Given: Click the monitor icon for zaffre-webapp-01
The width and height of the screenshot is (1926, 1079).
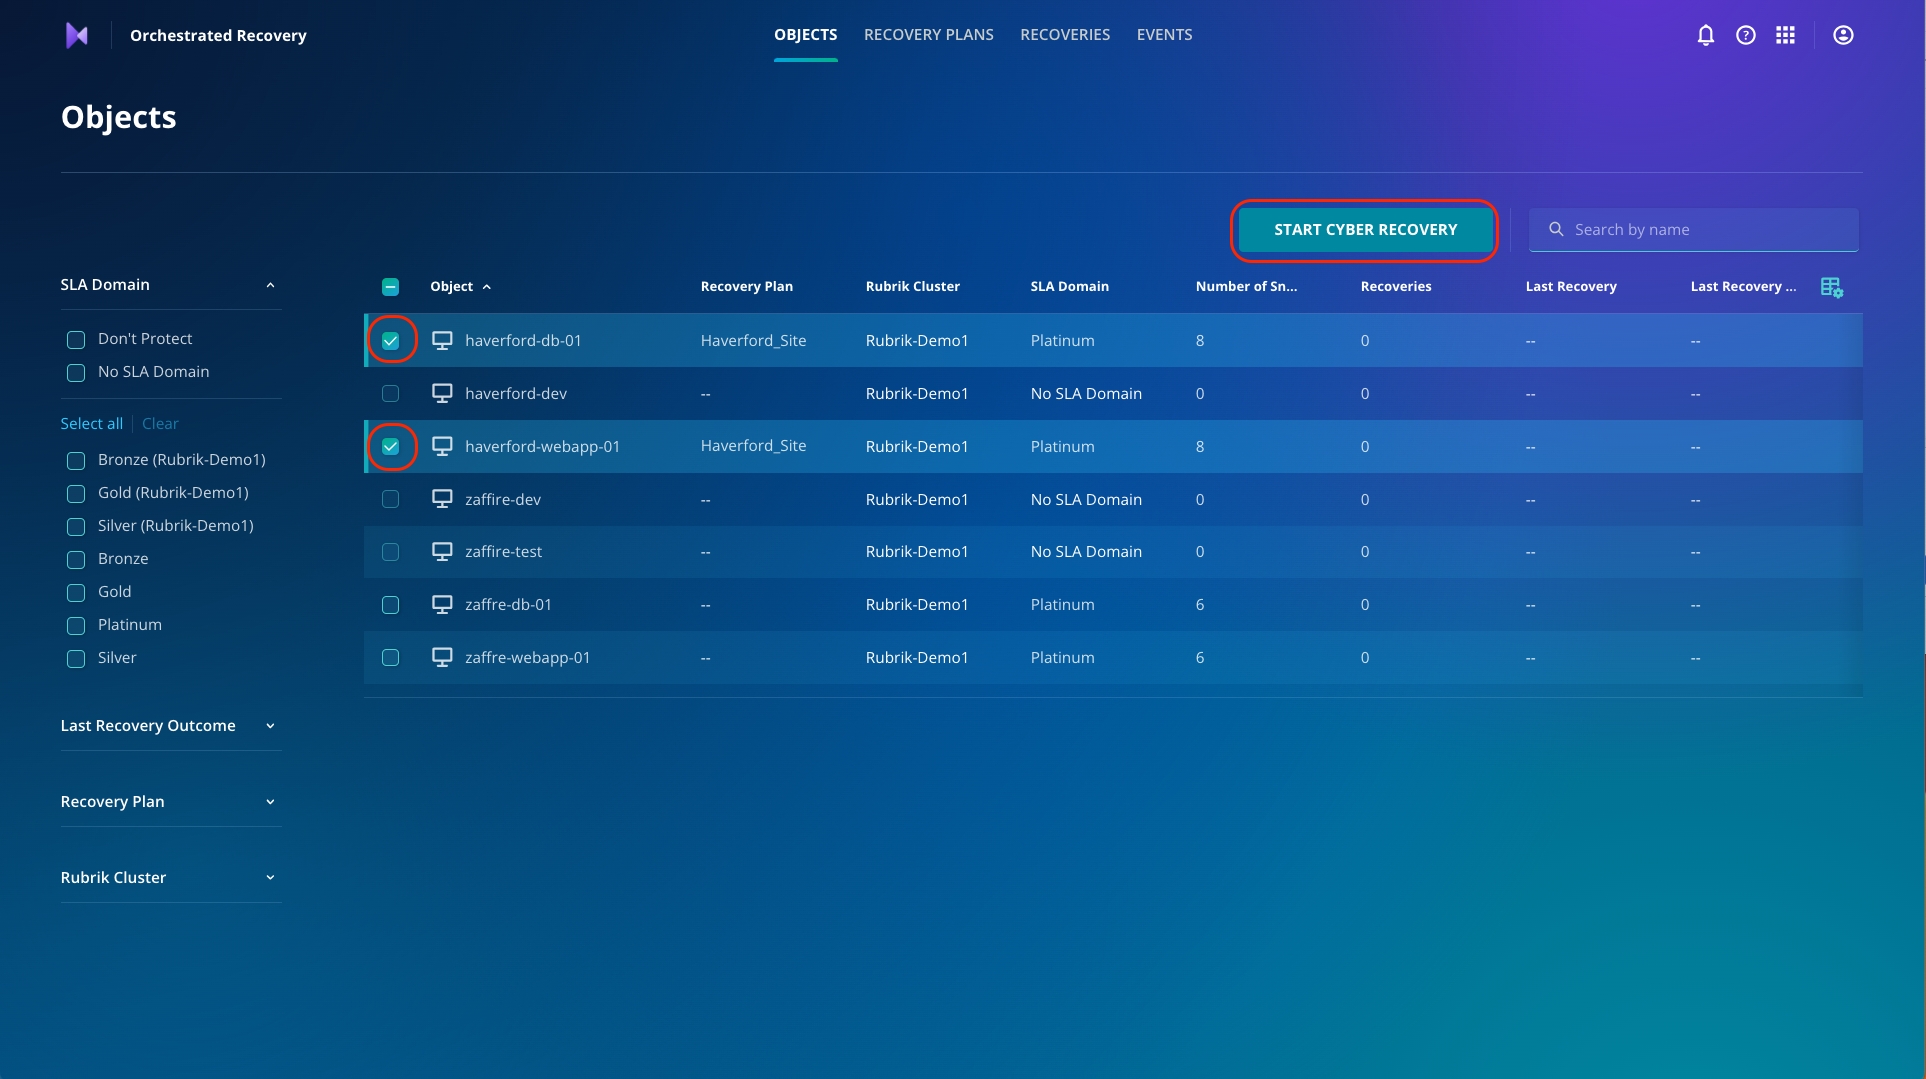Looking at the screenshot, I should click(442, 657).
